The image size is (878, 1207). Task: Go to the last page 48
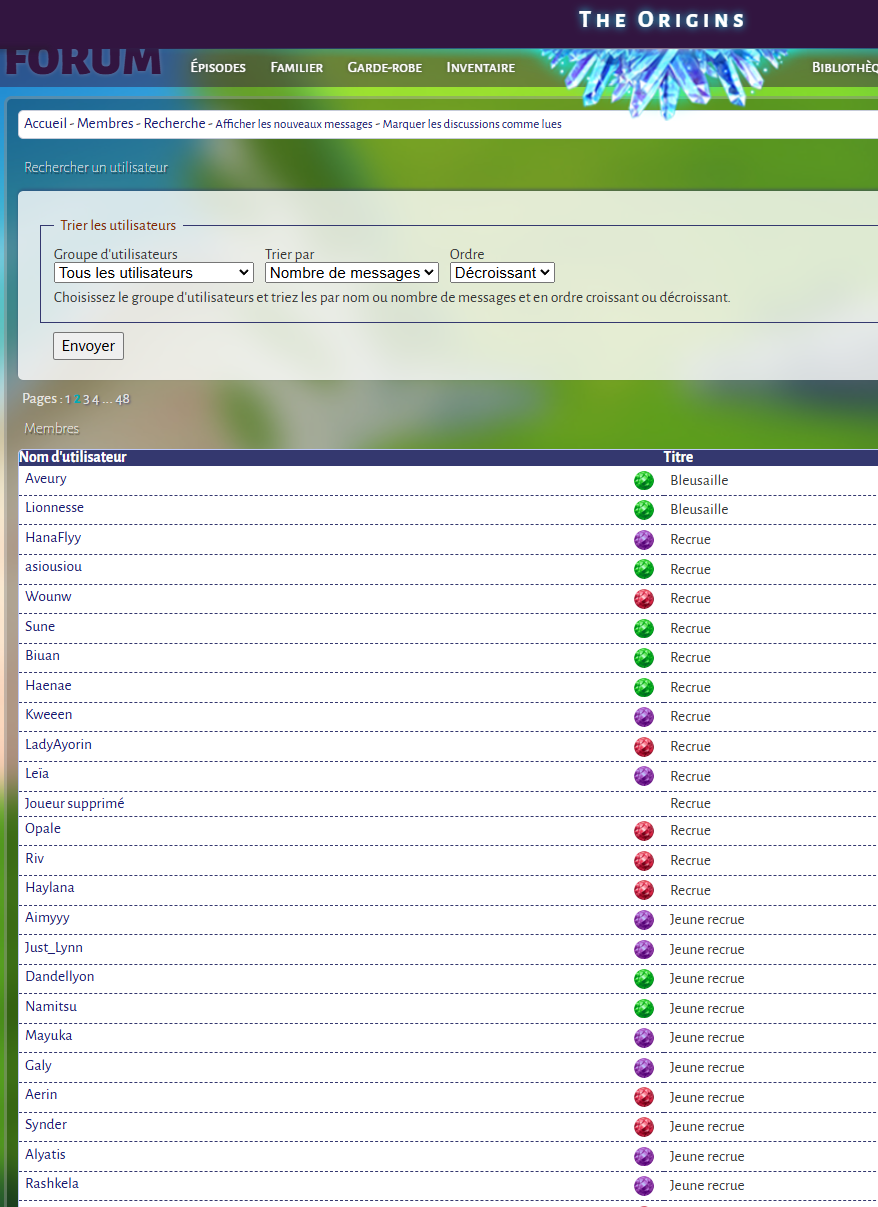(x=122, y=399)
